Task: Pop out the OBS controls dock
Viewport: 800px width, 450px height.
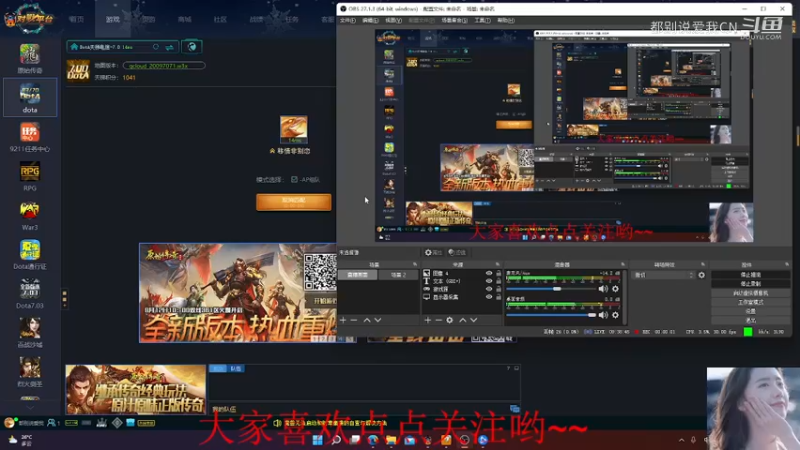Action: click(787, 264)
